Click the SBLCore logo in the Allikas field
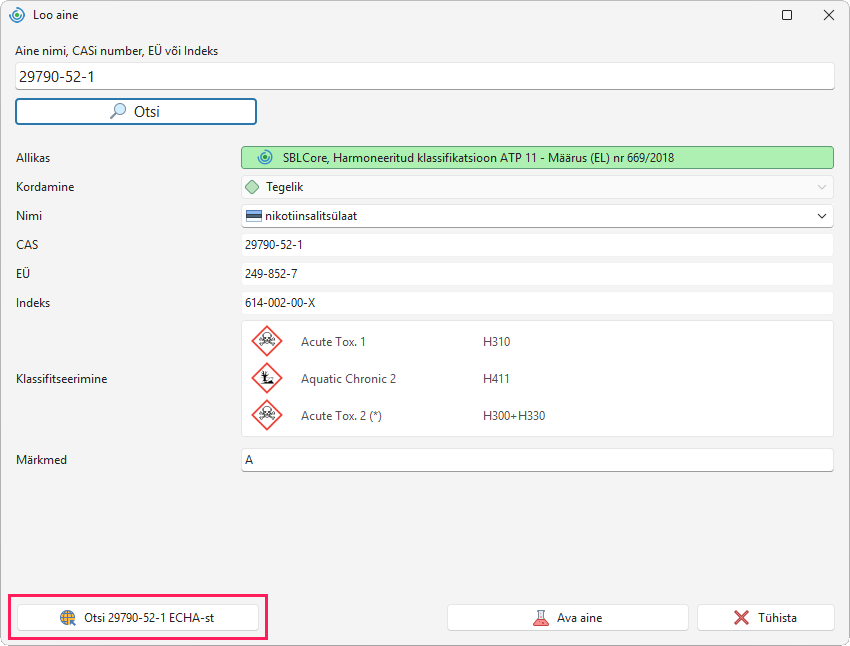Viewport: 850px width, 646px height. 265,158
